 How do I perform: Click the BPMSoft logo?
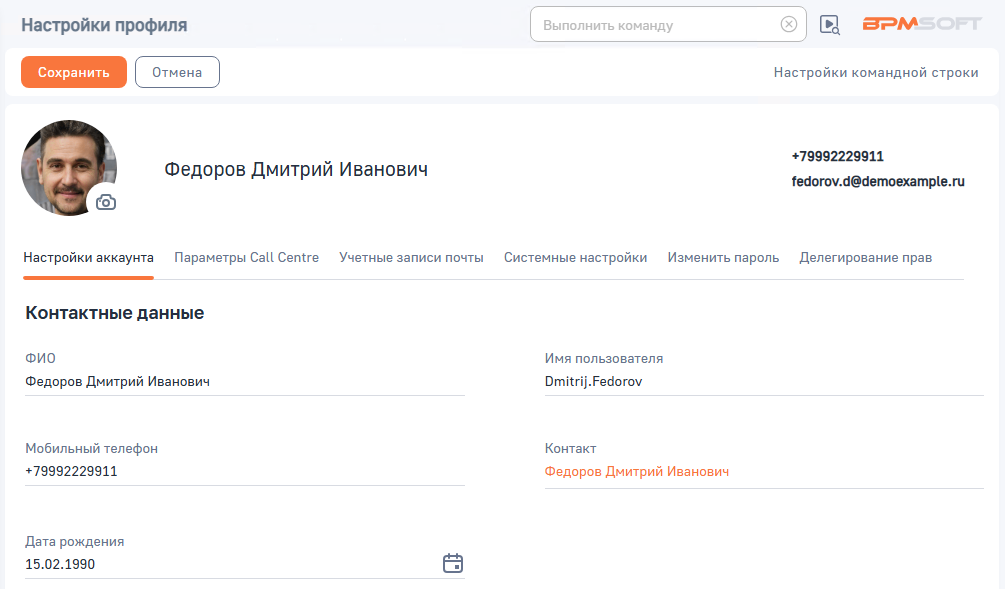click(922, 24)
